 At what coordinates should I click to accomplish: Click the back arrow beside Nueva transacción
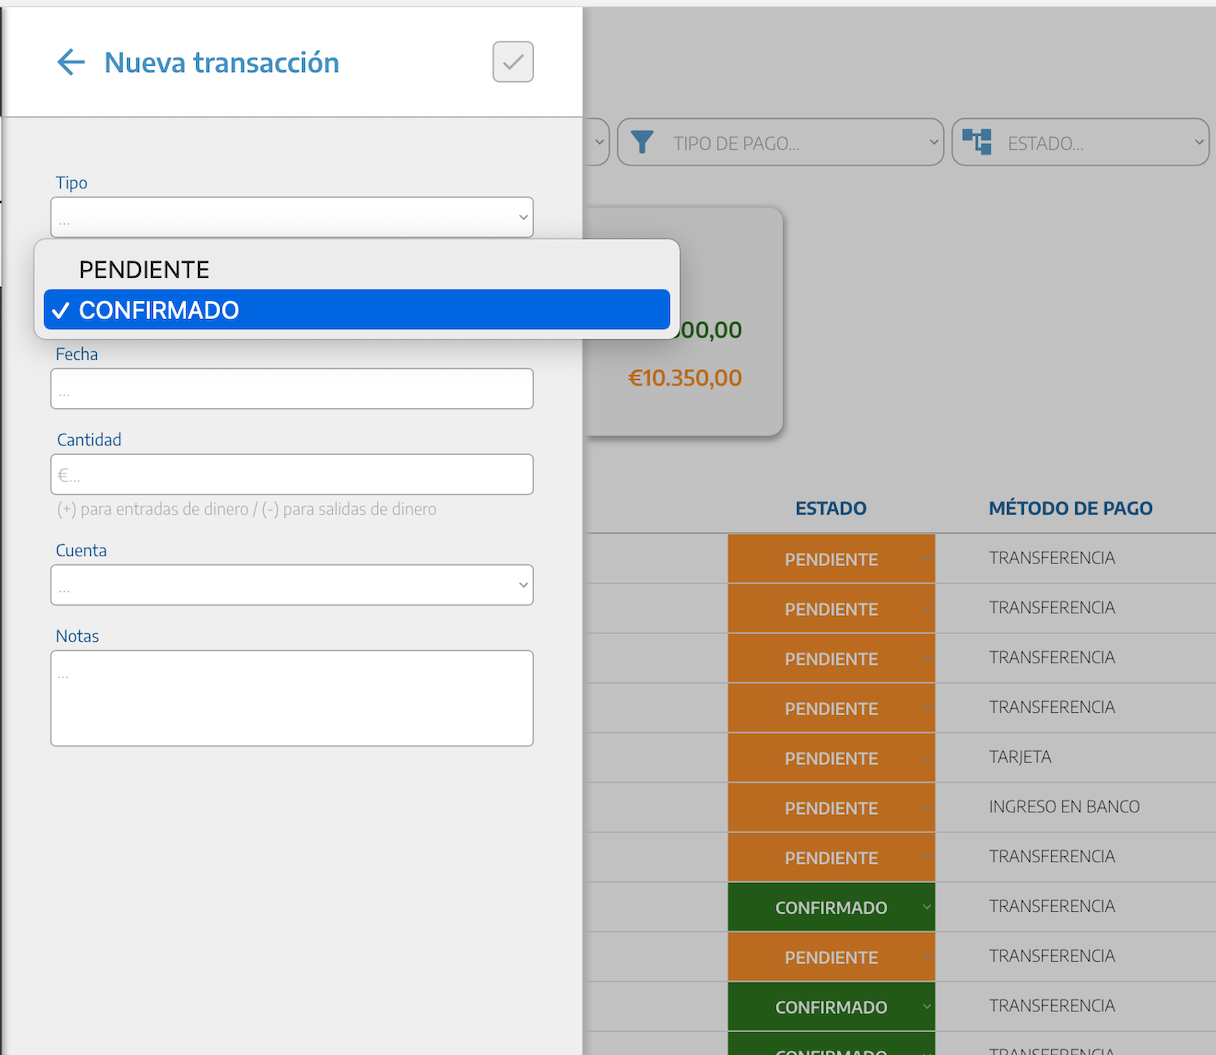point(70,62)
